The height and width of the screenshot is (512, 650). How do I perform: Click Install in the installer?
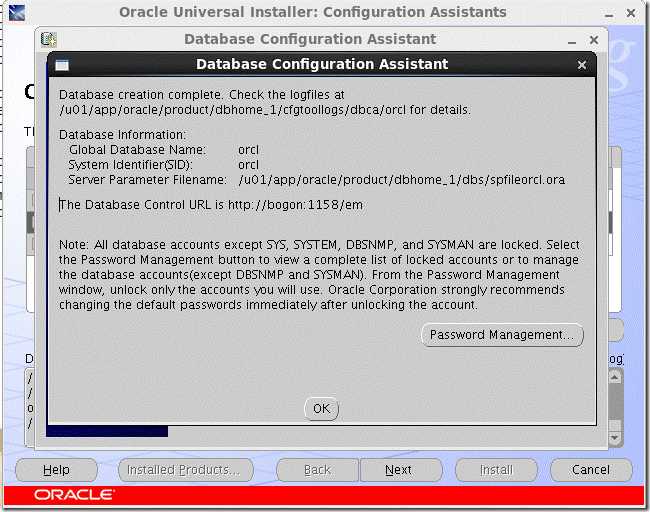[496, 470]
